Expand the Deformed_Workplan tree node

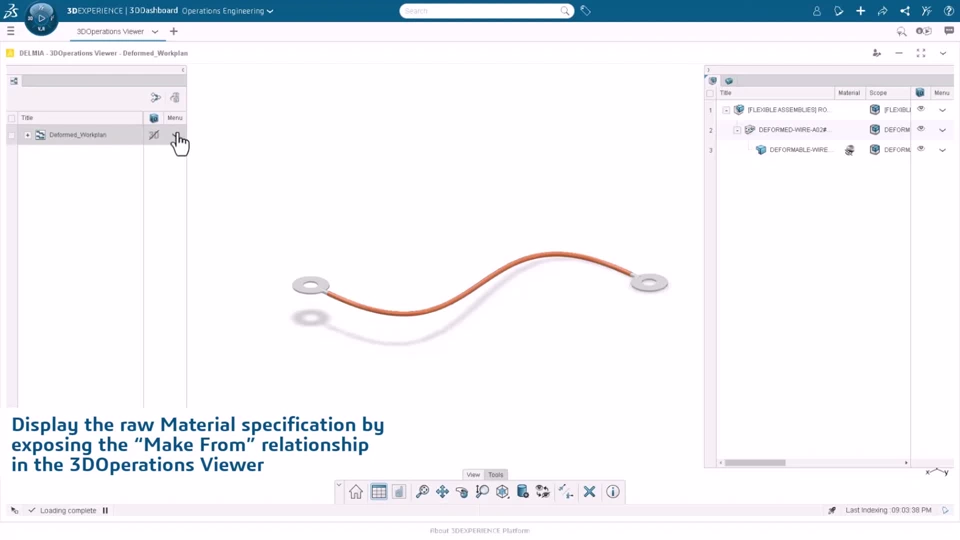(28, 135)
